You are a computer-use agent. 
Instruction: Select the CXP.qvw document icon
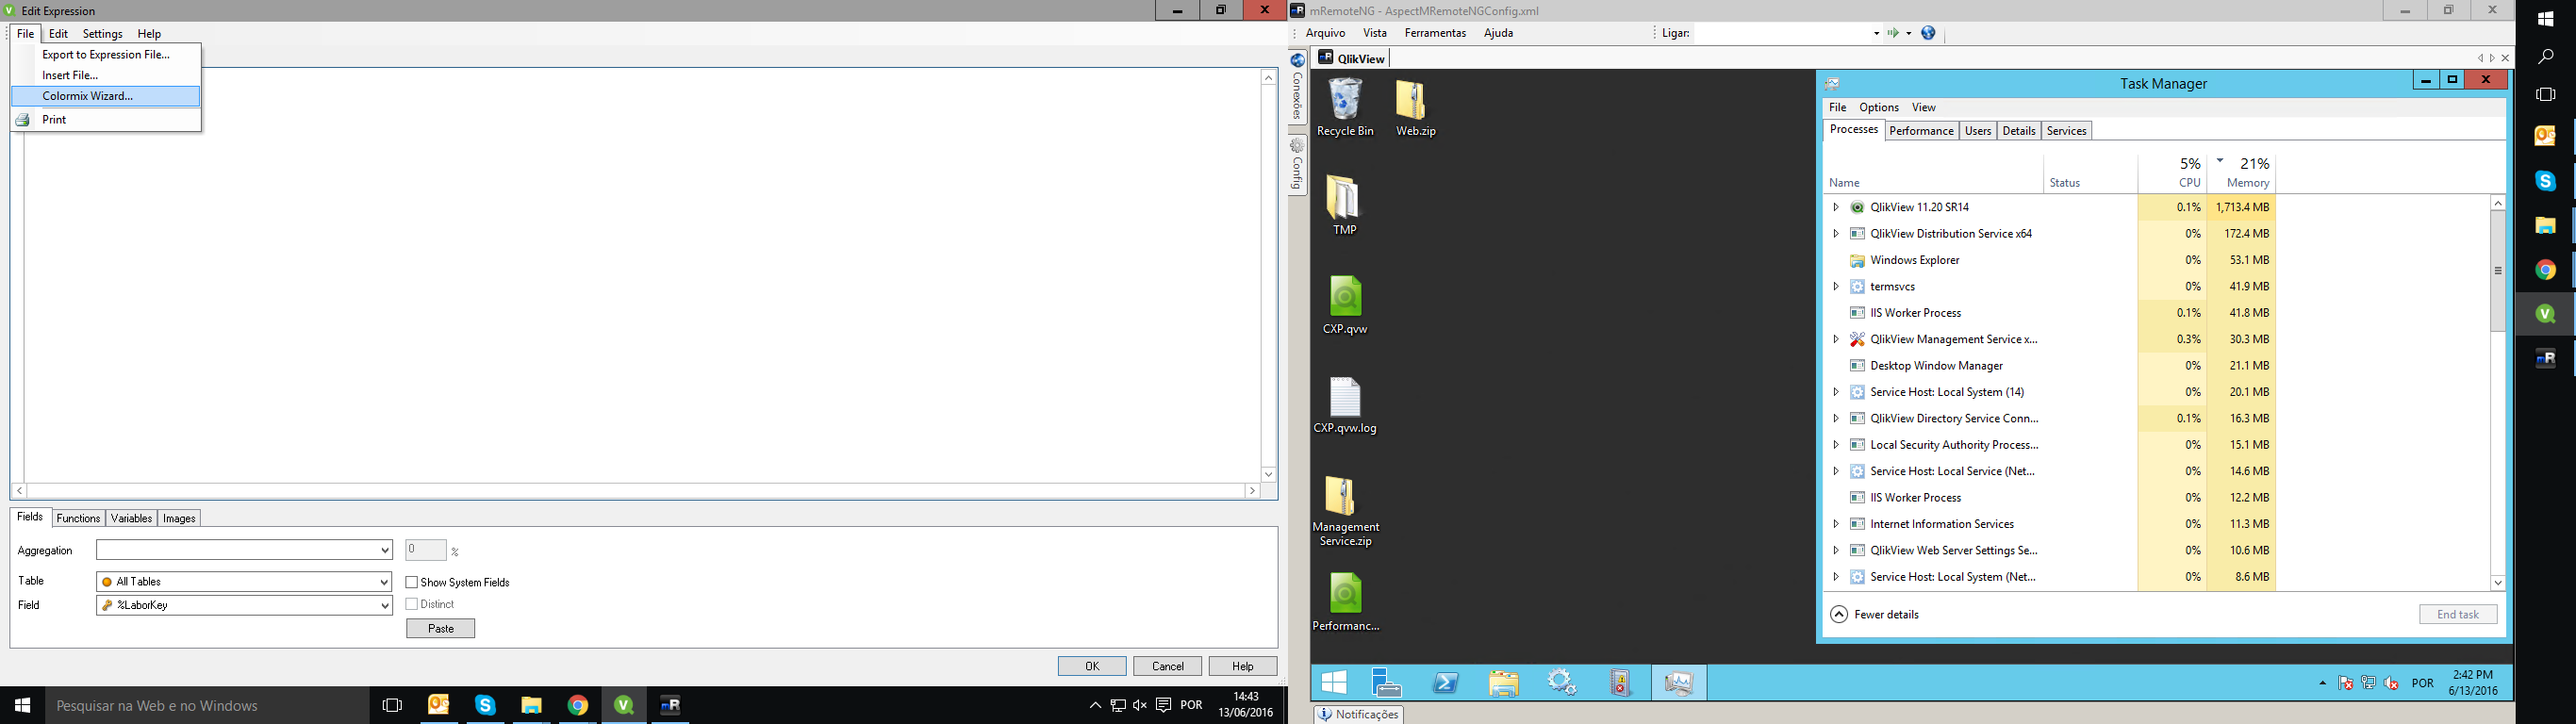[x=1345, y=305]
